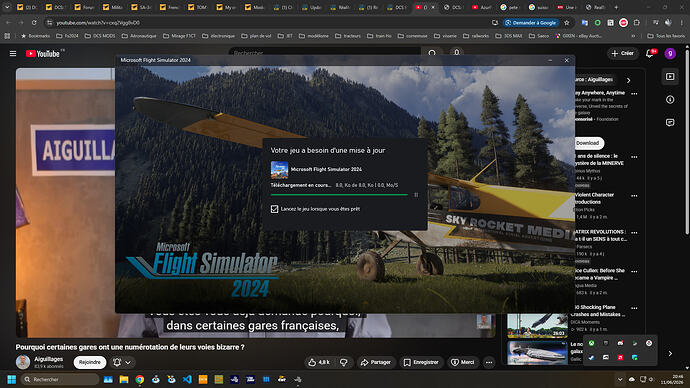Click the Aiguillages channel avatar

[x=23, y=362]
